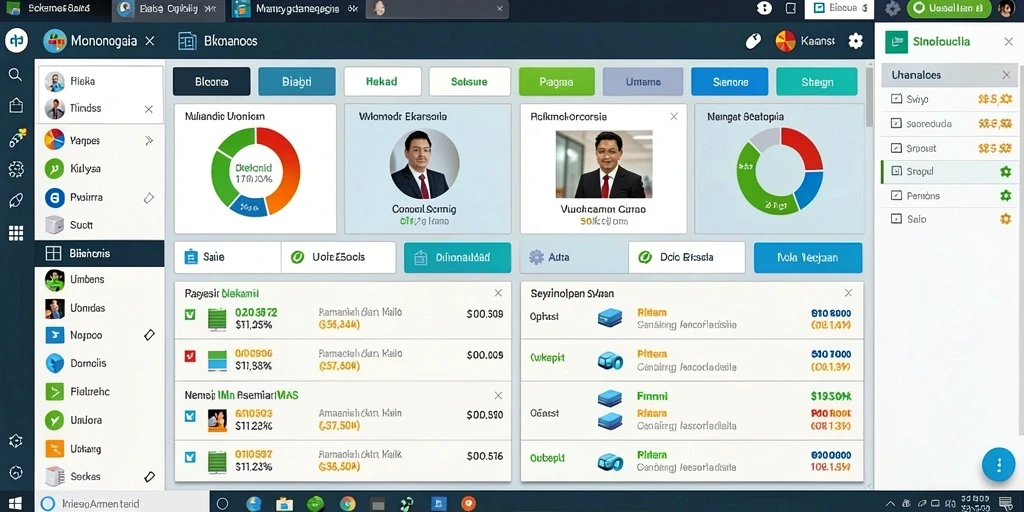Screen dimensions: 1024x512
Task: Select the Hekad tab
Action: pyautogui.click(x=381, y=82)
